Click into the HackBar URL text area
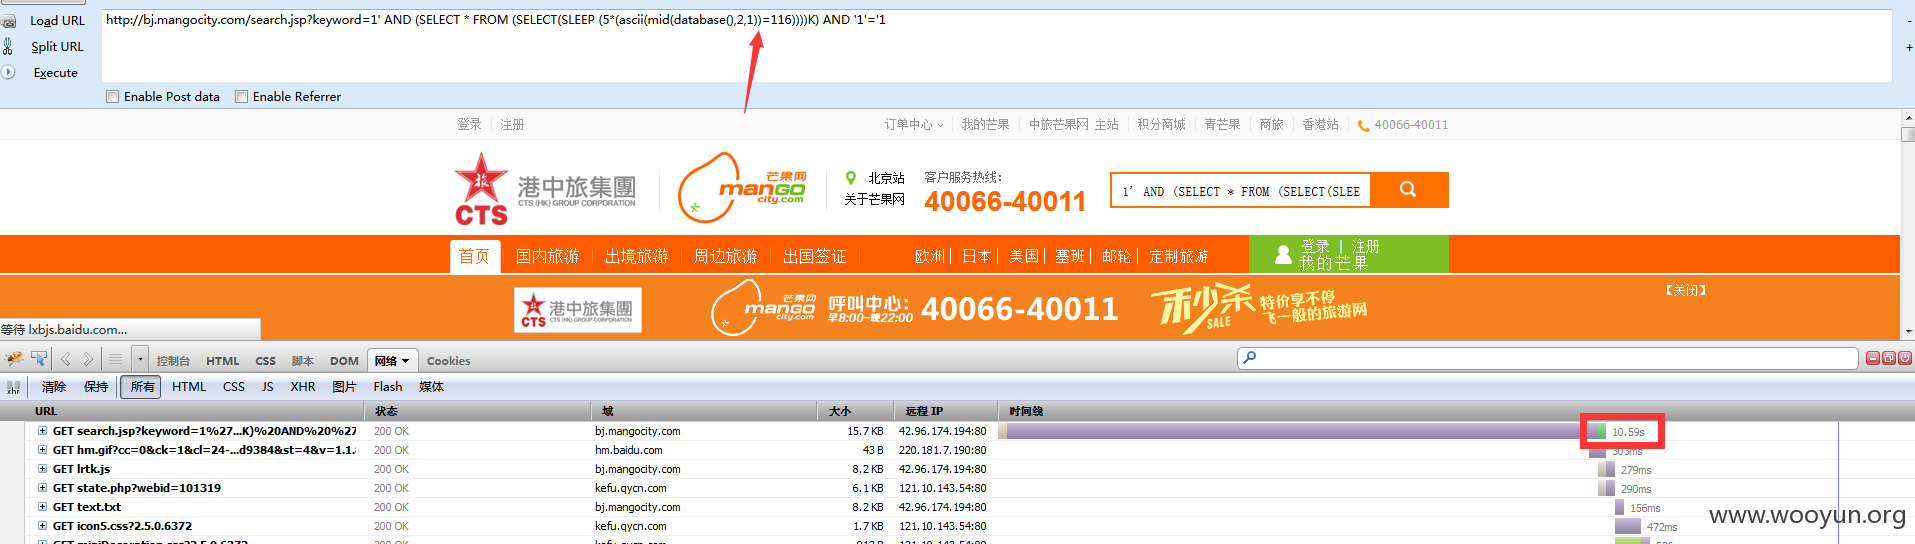 (996, 45)
